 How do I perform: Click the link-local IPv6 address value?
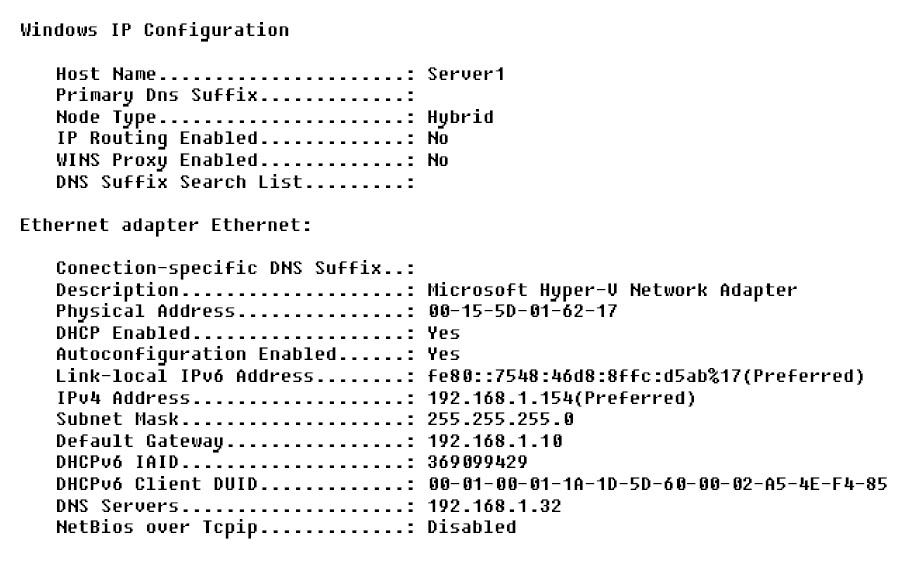tap(645, 376)
